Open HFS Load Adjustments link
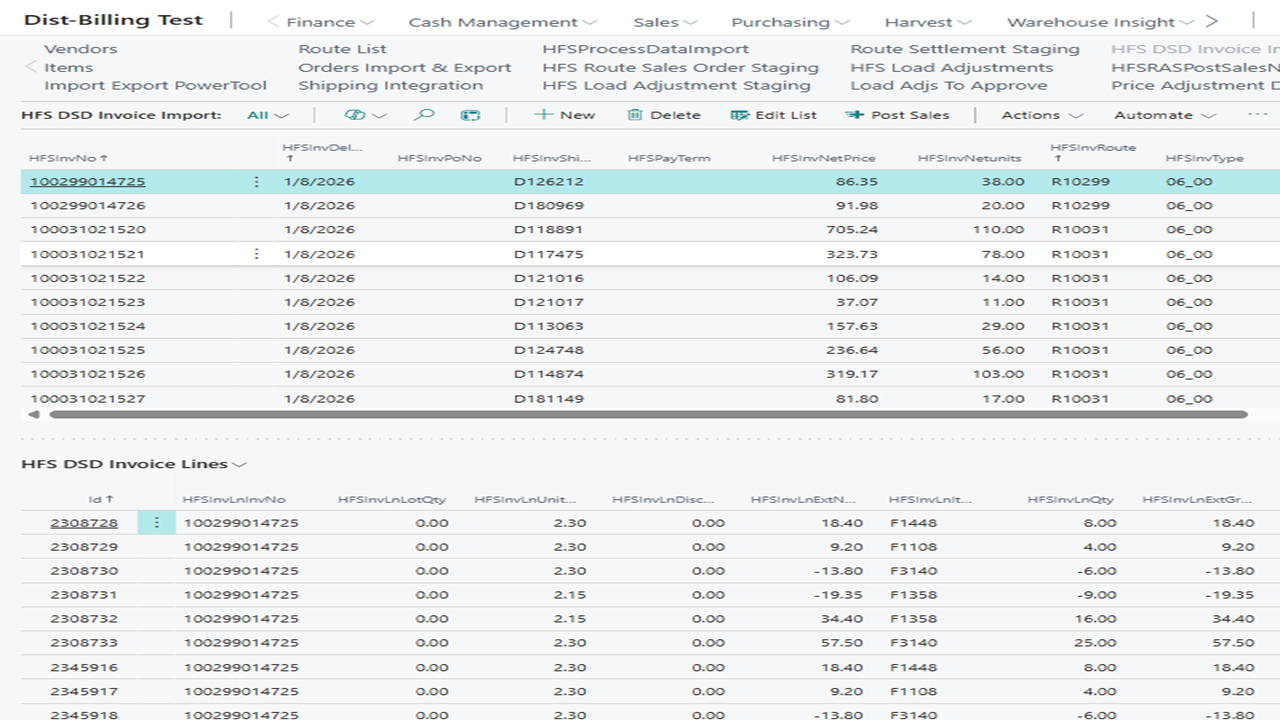 951,67
